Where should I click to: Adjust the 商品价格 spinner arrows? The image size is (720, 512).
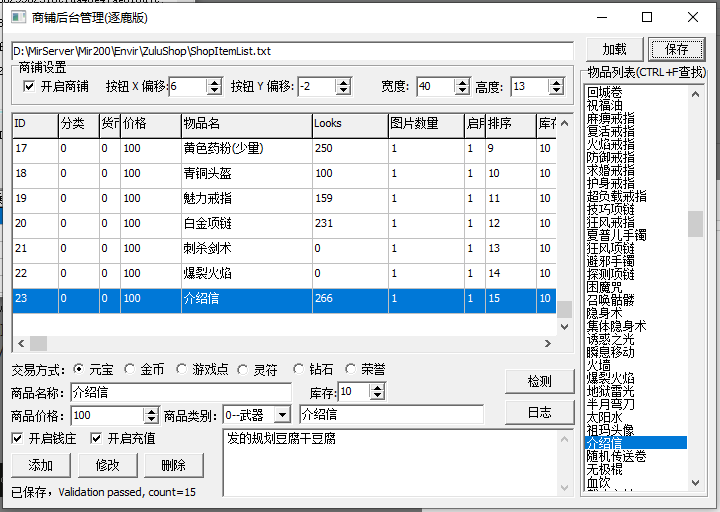click(x=151, y=416)
